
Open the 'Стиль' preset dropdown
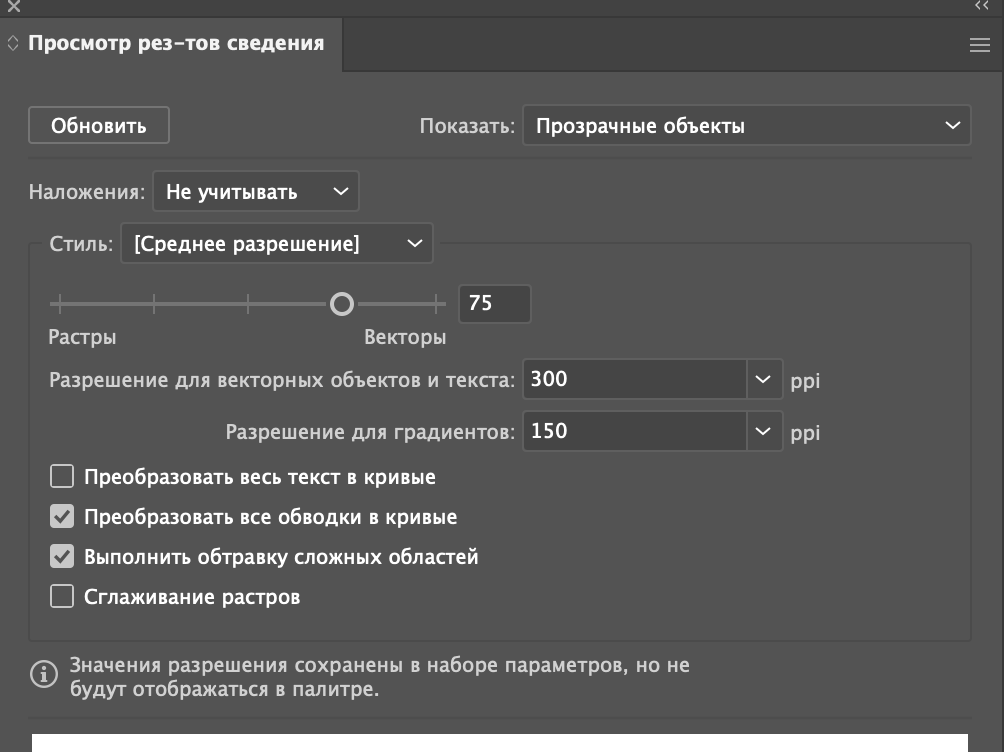(276, 244)
